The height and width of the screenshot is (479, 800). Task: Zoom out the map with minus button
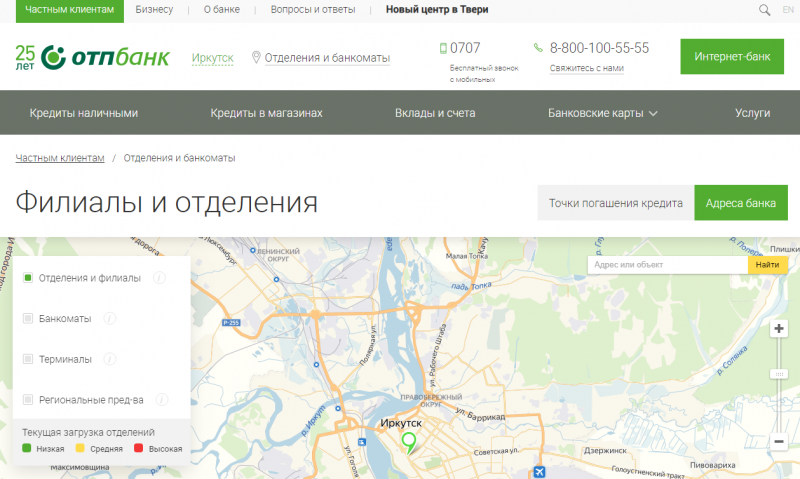pos(779,441)
